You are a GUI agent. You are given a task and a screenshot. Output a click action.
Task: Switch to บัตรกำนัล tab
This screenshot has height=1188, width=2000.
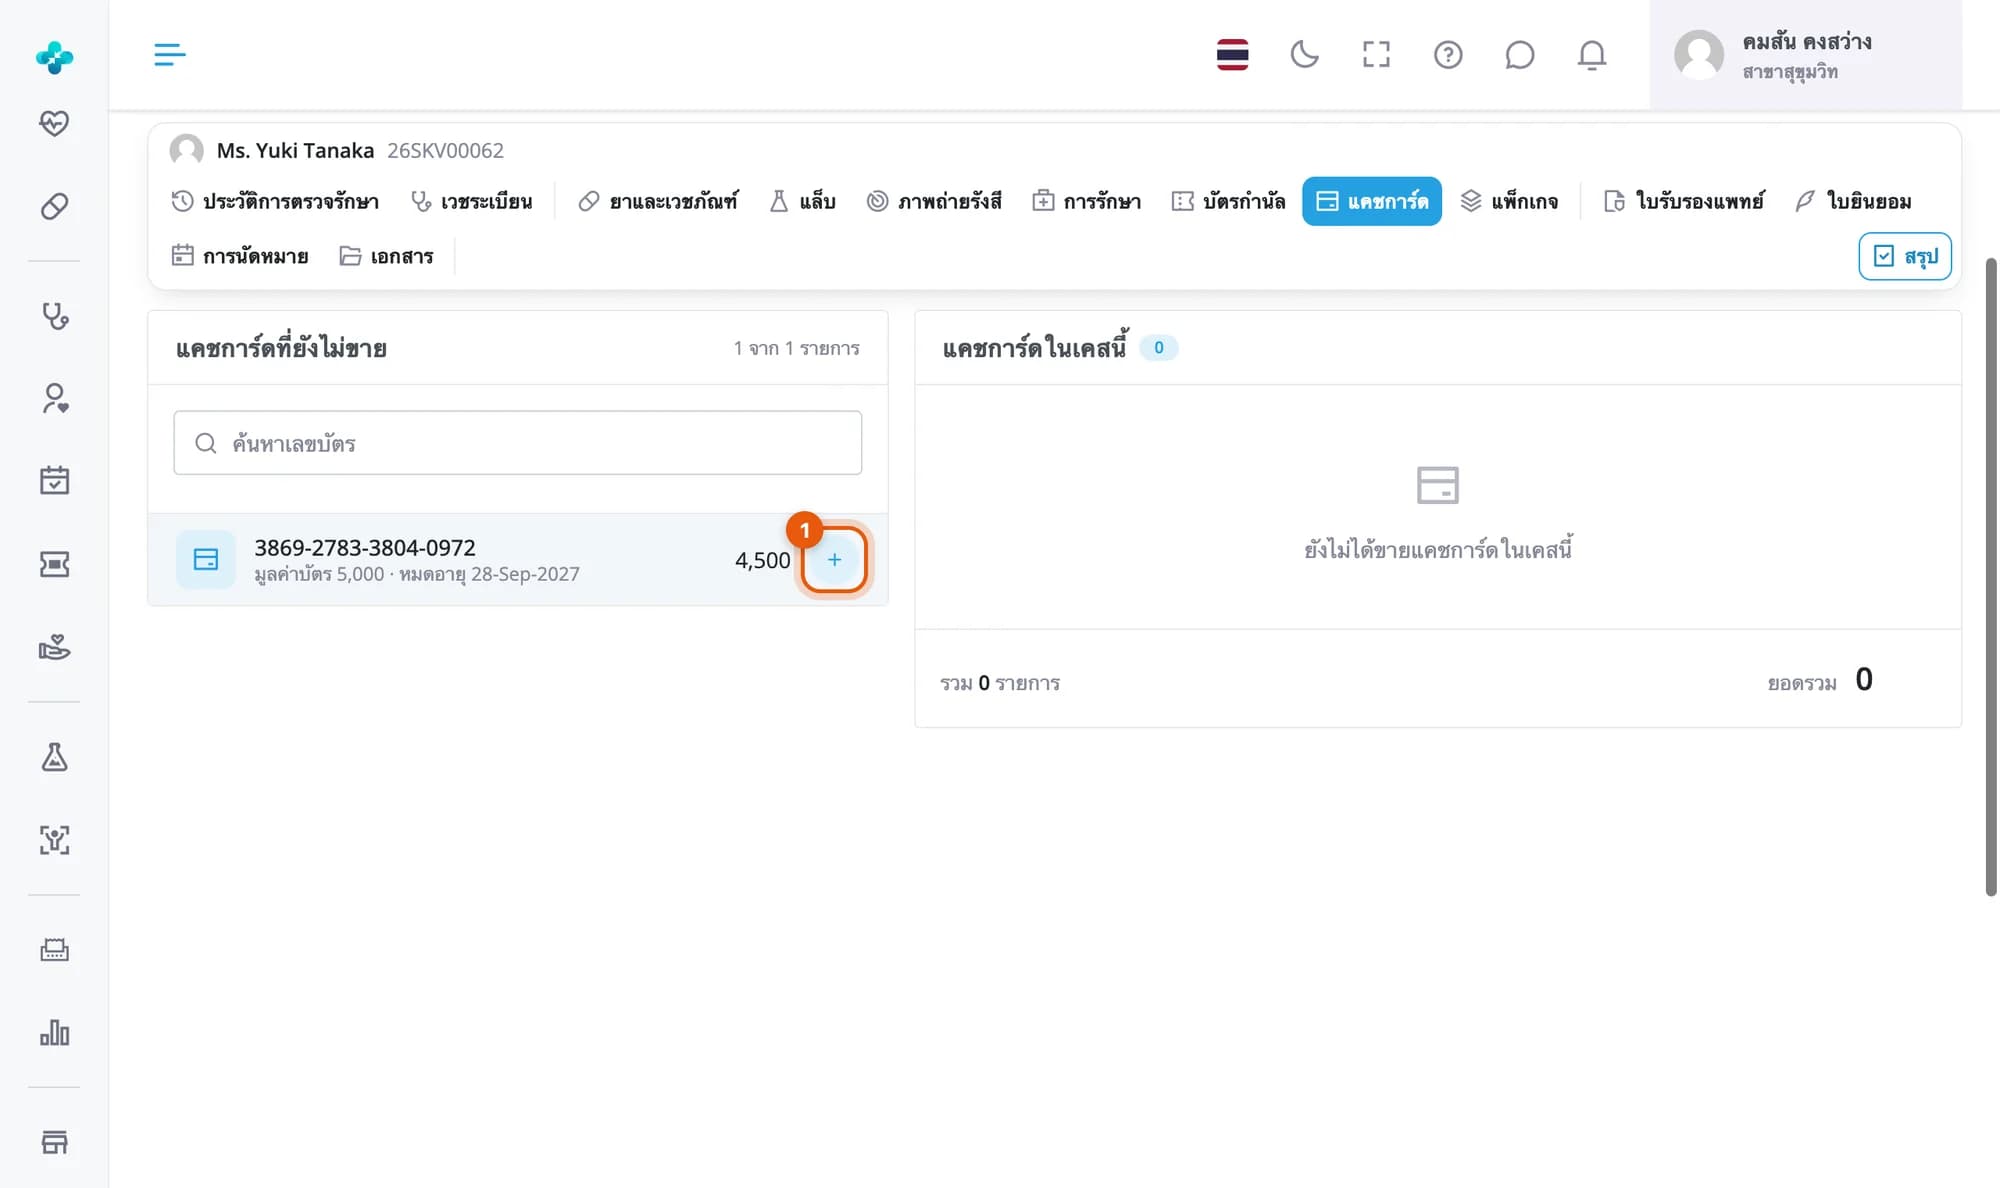[1229, 201]
